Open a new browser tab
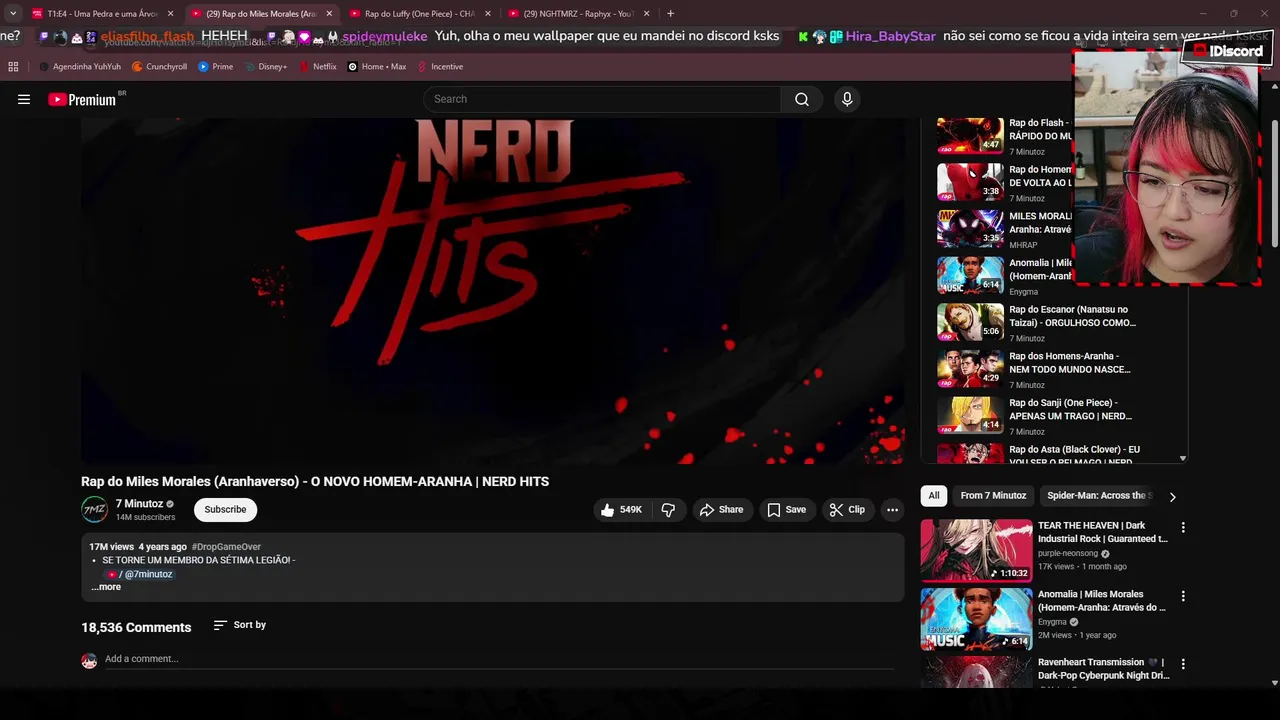Image resolution: width=1280 pixels, height=720 pixels. [670, 14]
